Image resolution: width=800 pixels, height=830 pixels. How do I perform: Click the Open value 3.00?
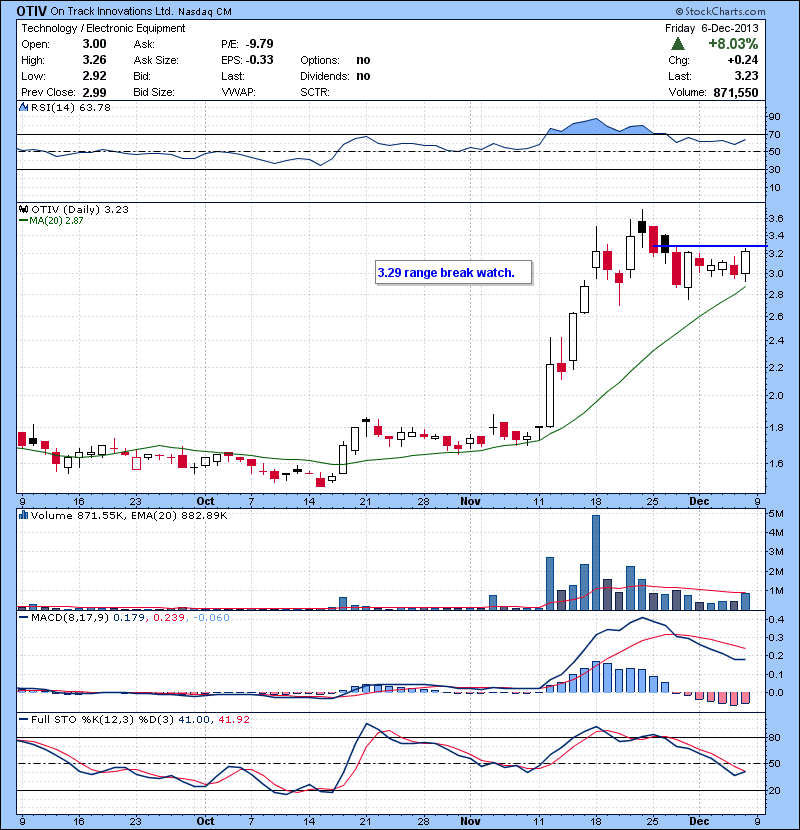point(94,44)
